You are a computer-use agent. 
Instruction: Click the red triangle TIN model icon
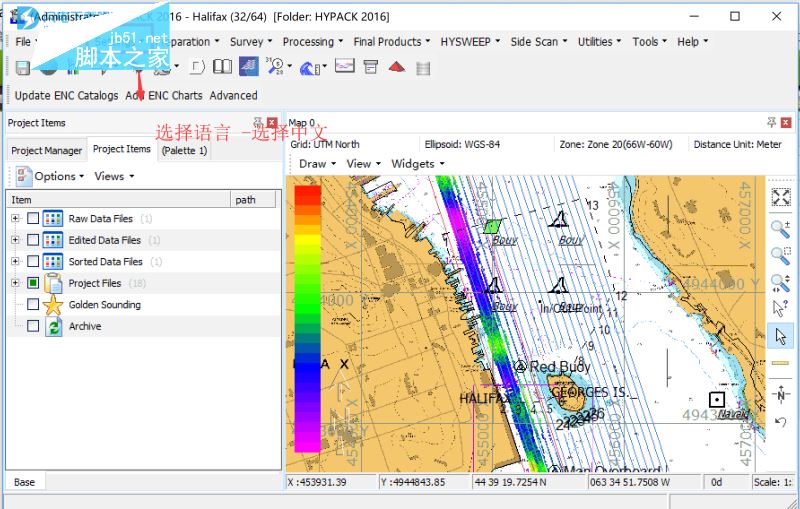397,67
